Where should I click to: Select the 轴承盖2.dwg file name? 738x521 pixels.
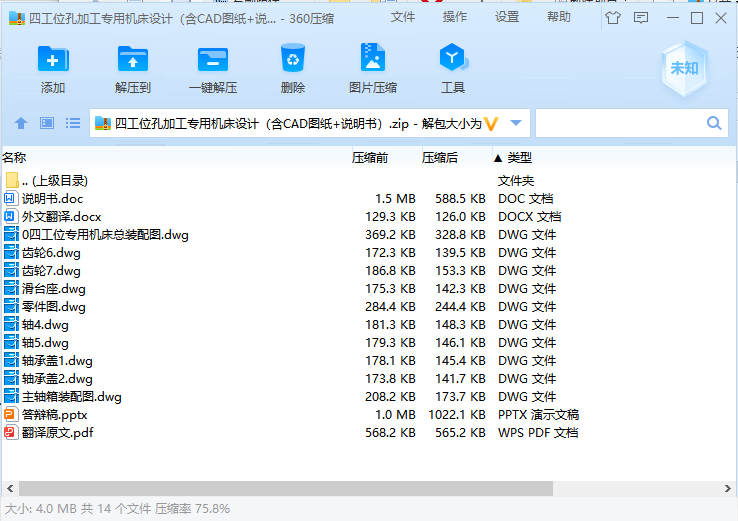coord(57,378)
